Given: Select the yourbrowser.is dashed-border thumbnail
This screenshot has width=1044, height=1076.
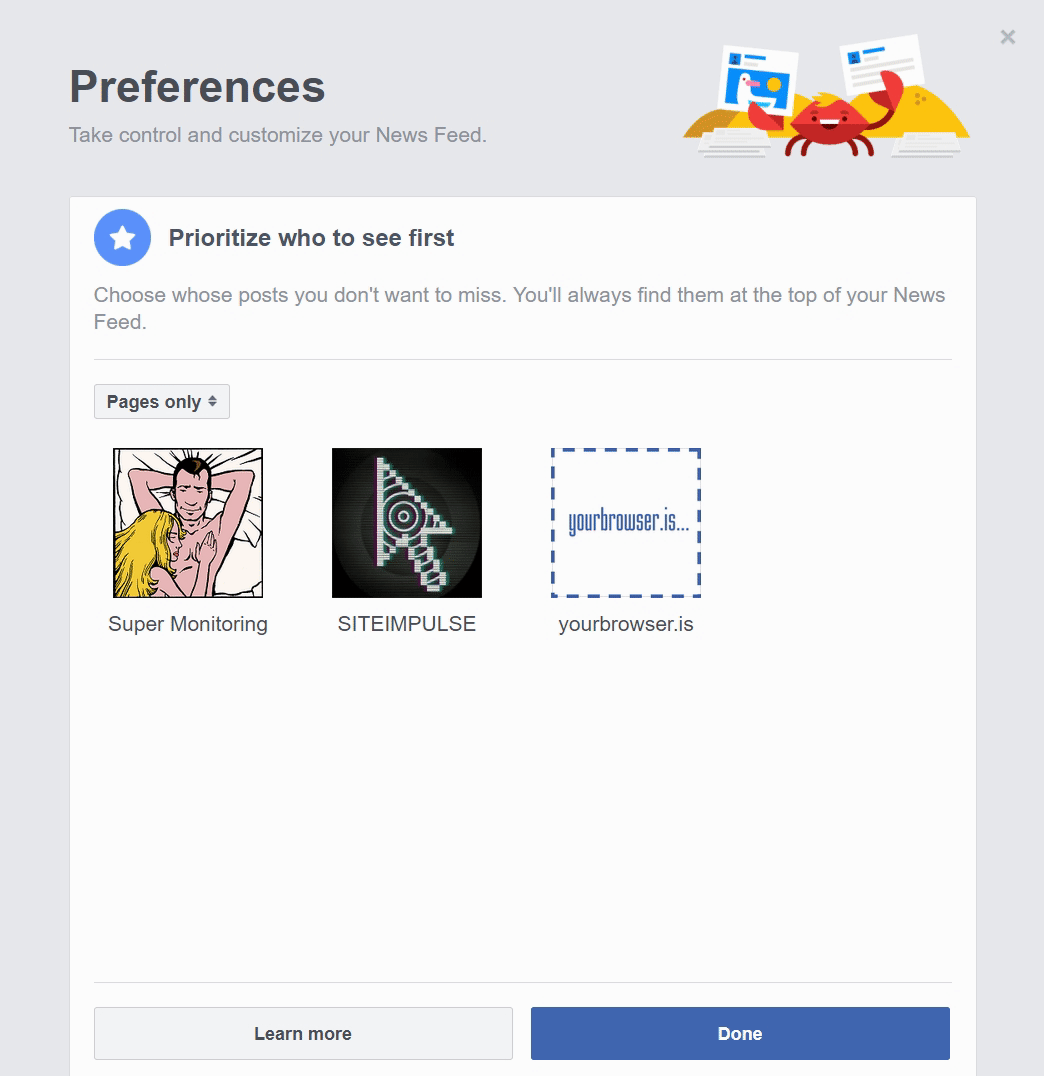Looking at the screenshot, I should click(626, 523).
